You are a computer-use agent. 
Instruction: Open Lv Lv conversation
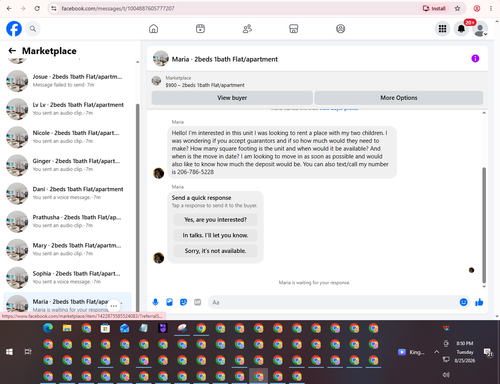click(x=67, y=109)
